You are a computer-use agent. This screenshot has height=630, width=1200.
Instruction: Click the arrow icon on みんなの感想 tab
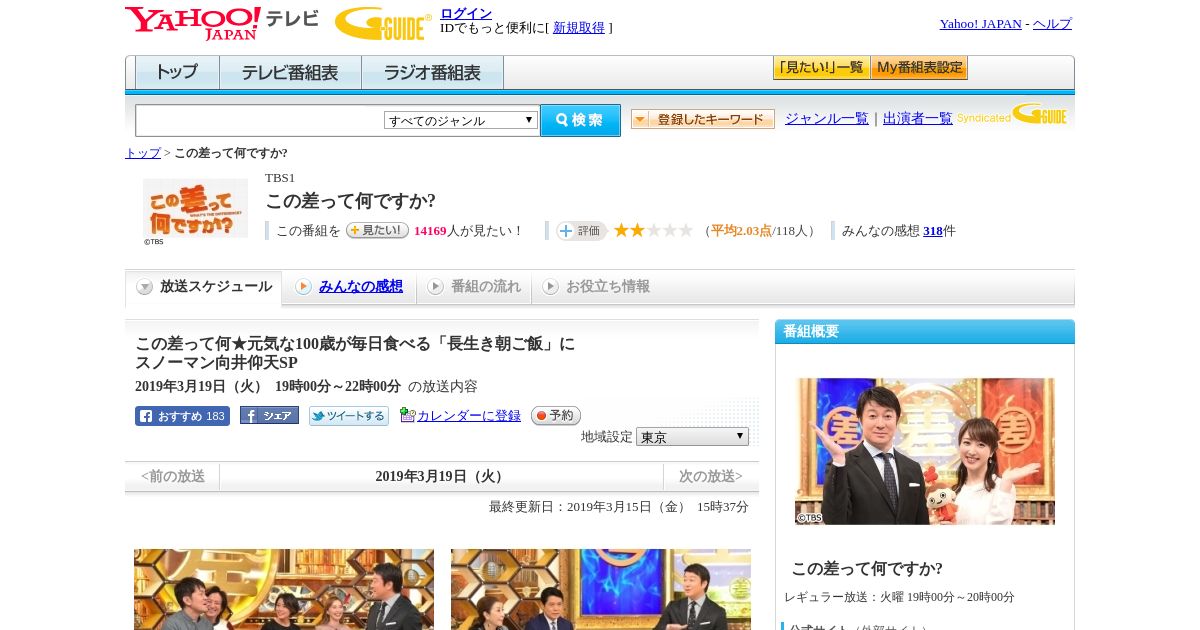coord(303,287)
